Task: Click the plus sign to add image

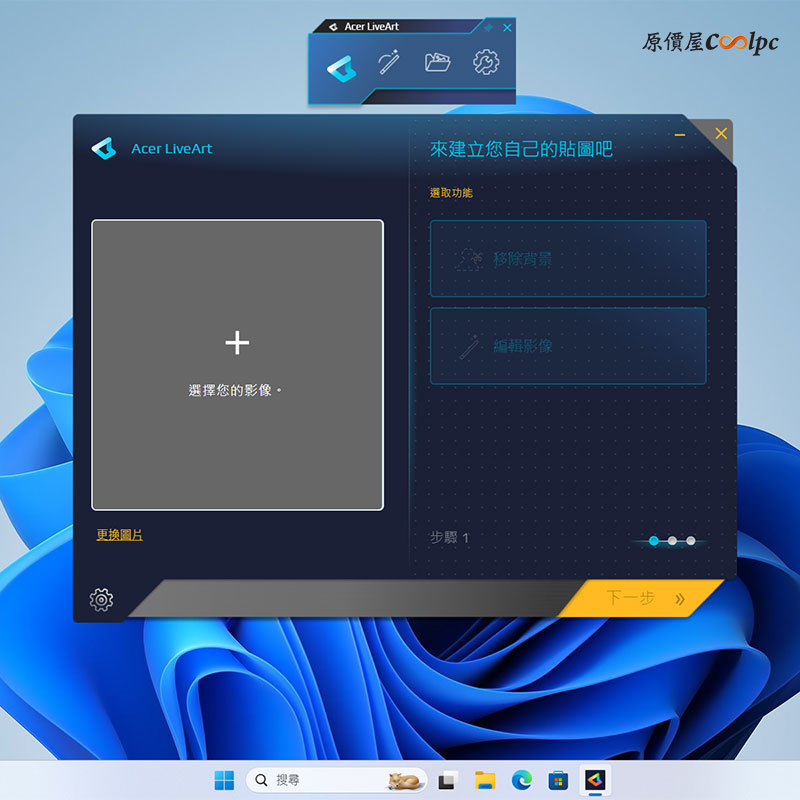Action: (x=237, y=342)
